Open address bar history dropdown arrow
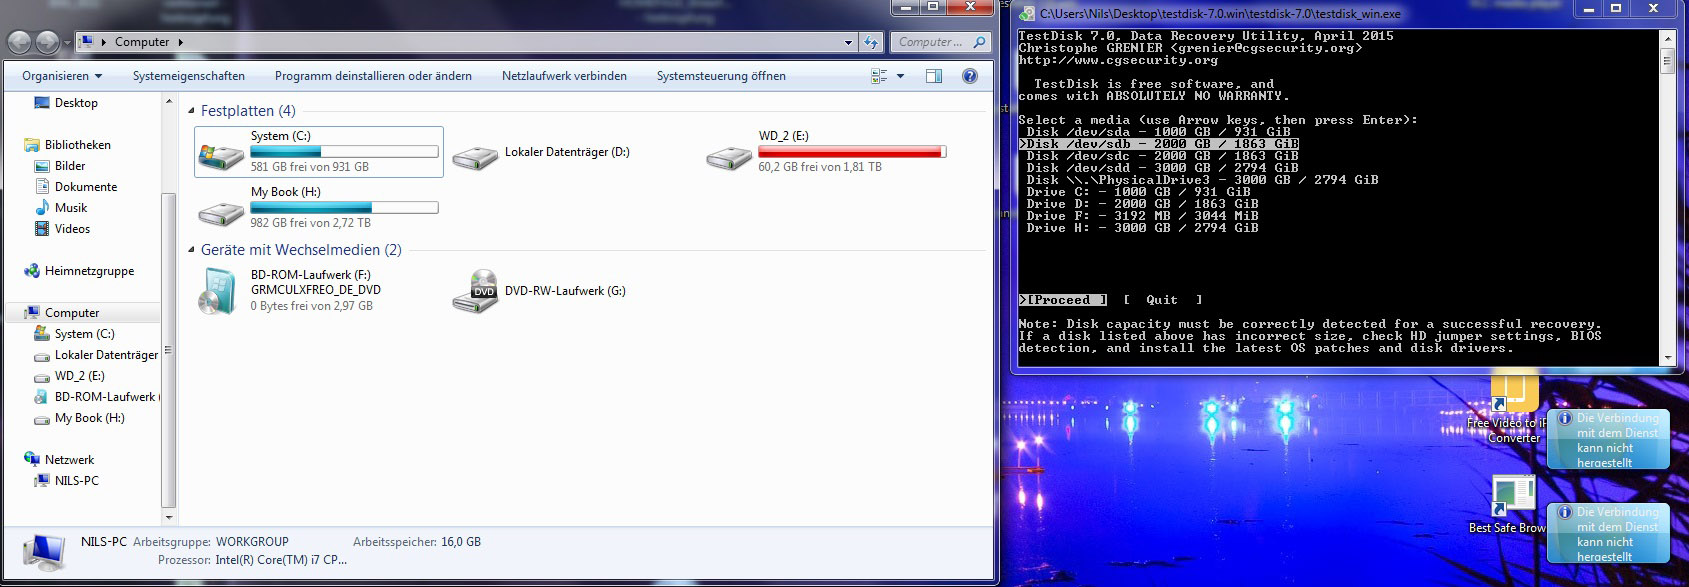This screenshot has height=587, width=1689. pyautogui.click(x=848, y=42)
